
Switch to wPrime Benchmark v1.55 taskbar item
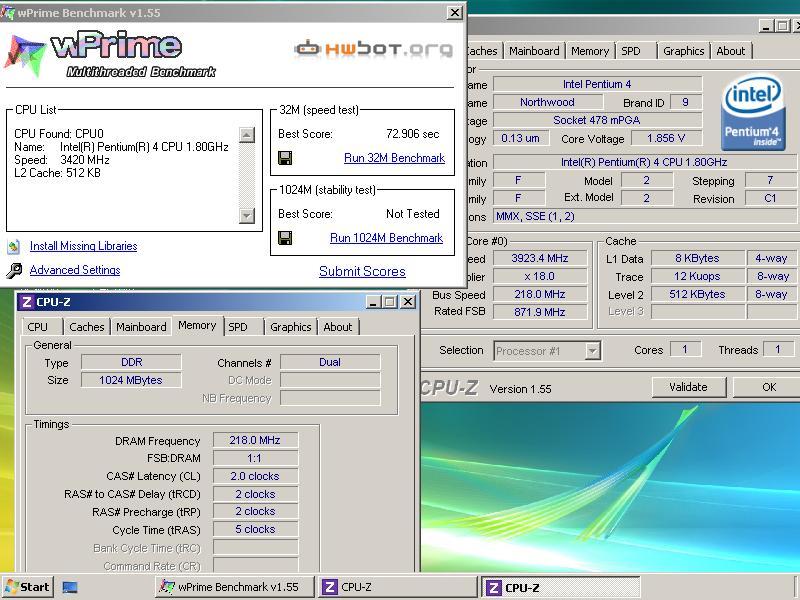235,587
